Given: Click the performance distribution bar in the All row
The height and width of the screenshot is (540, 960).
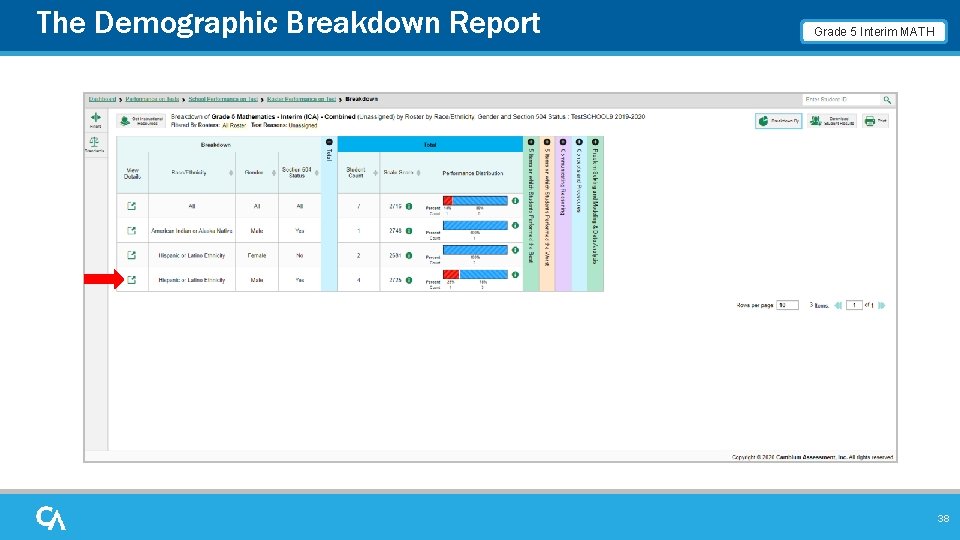Looking at the screenshot, I should click(475, 201).
